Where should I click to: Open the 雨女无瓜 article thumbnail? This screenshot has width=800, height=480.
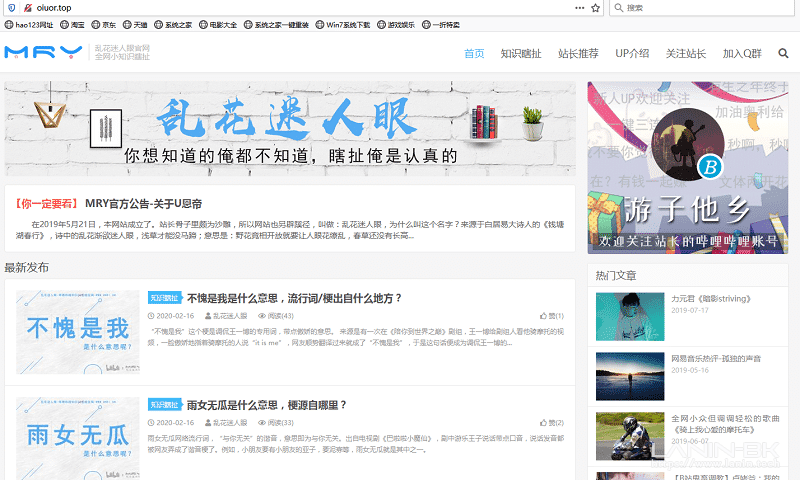pyautogui.click(x=78, y=438)
